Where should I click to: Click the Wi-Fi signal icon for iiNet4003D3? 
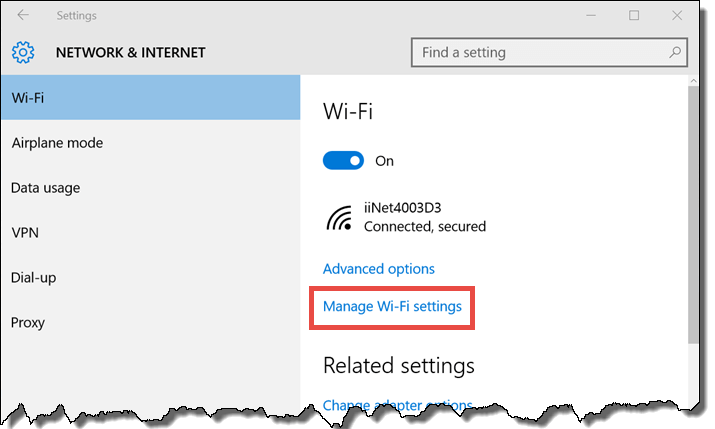pos(339,218)
